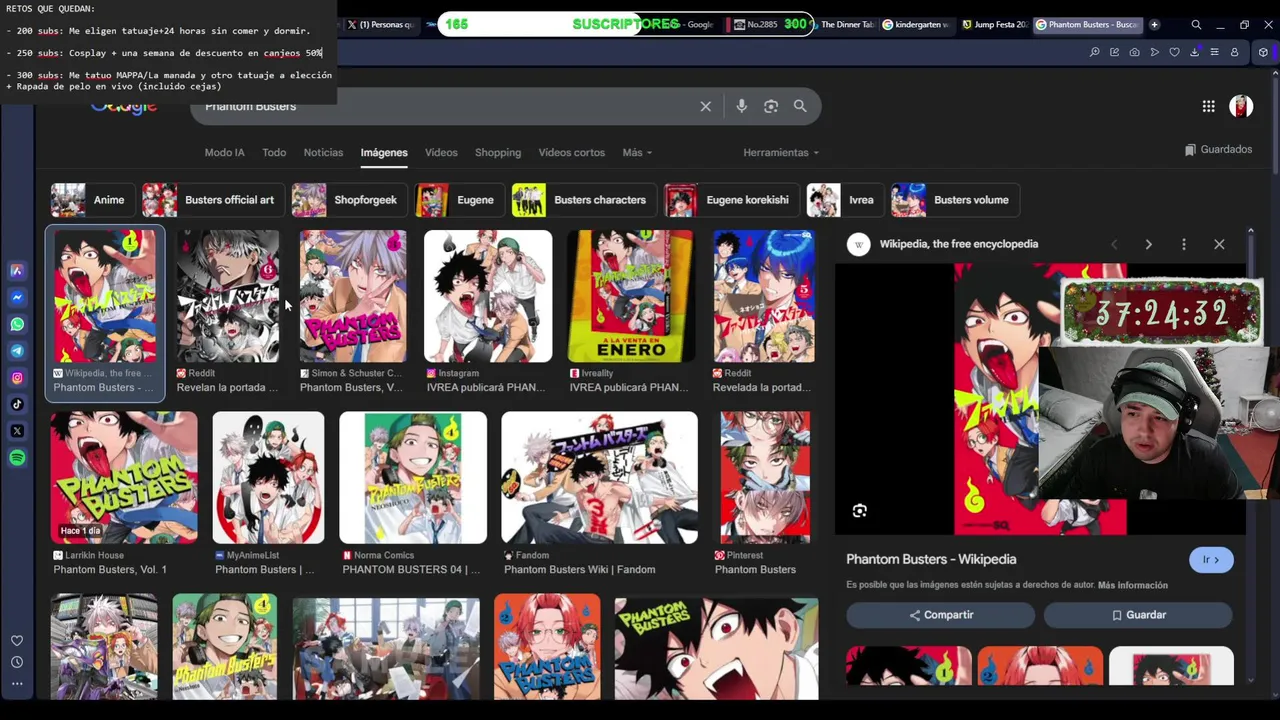Open bookmarks heart in sidebar bottom

pos(17,641)
